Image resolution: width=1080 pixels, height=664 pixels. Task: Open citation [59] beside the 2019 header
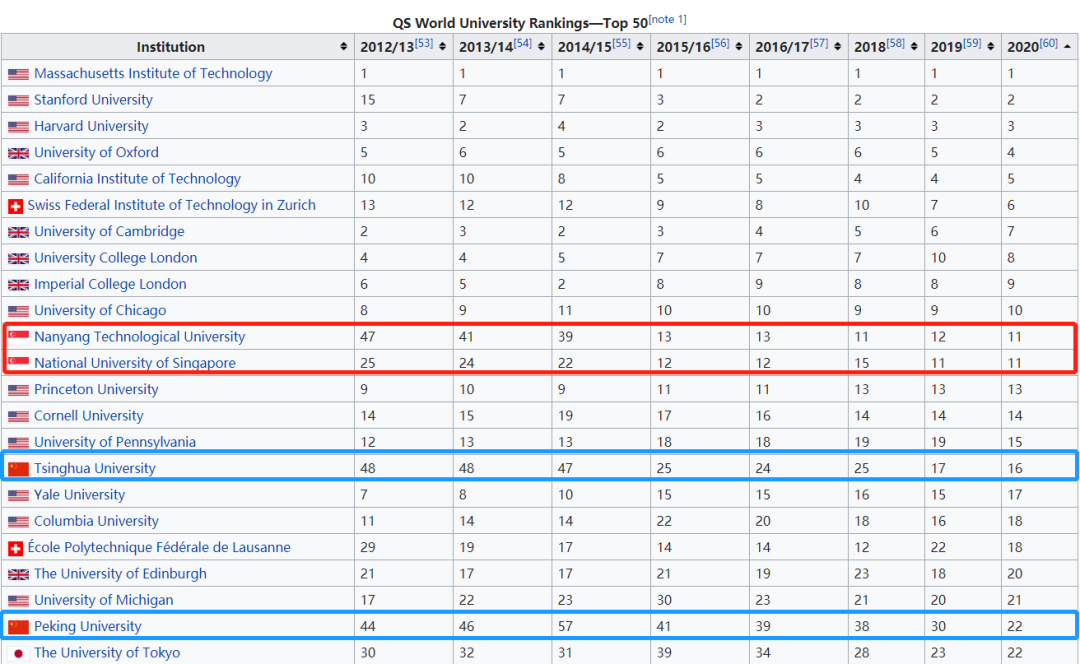[x=972, y=43]
